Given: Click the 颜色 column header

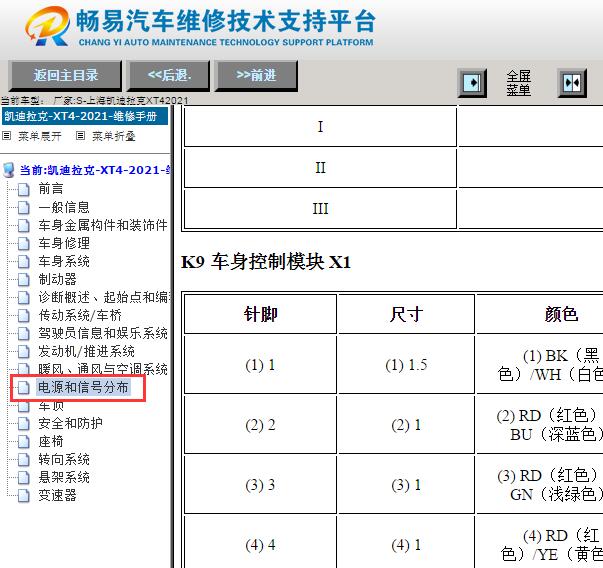Looking at the screenshot, I should (x=540, y=314).
